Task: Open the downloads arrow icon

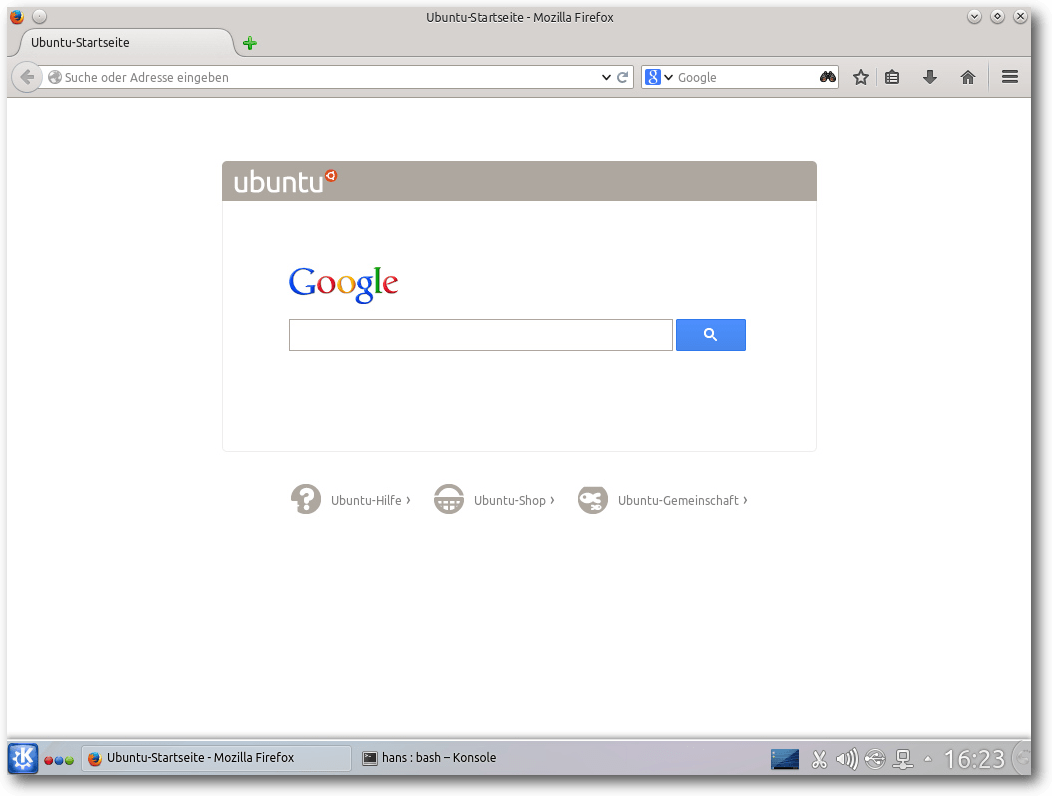Action: point(930,77)
